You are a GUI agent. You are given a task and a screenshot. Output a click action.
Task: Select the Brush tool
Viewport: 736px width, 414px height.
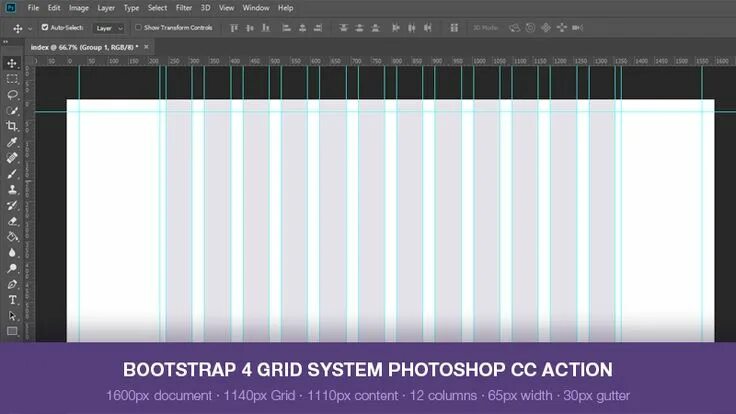pos(12,174)
